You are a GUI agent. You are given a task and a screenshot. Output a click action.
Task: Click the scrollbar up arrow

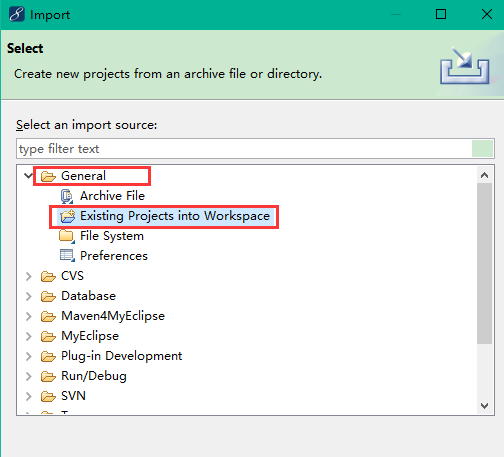(484, 175)
